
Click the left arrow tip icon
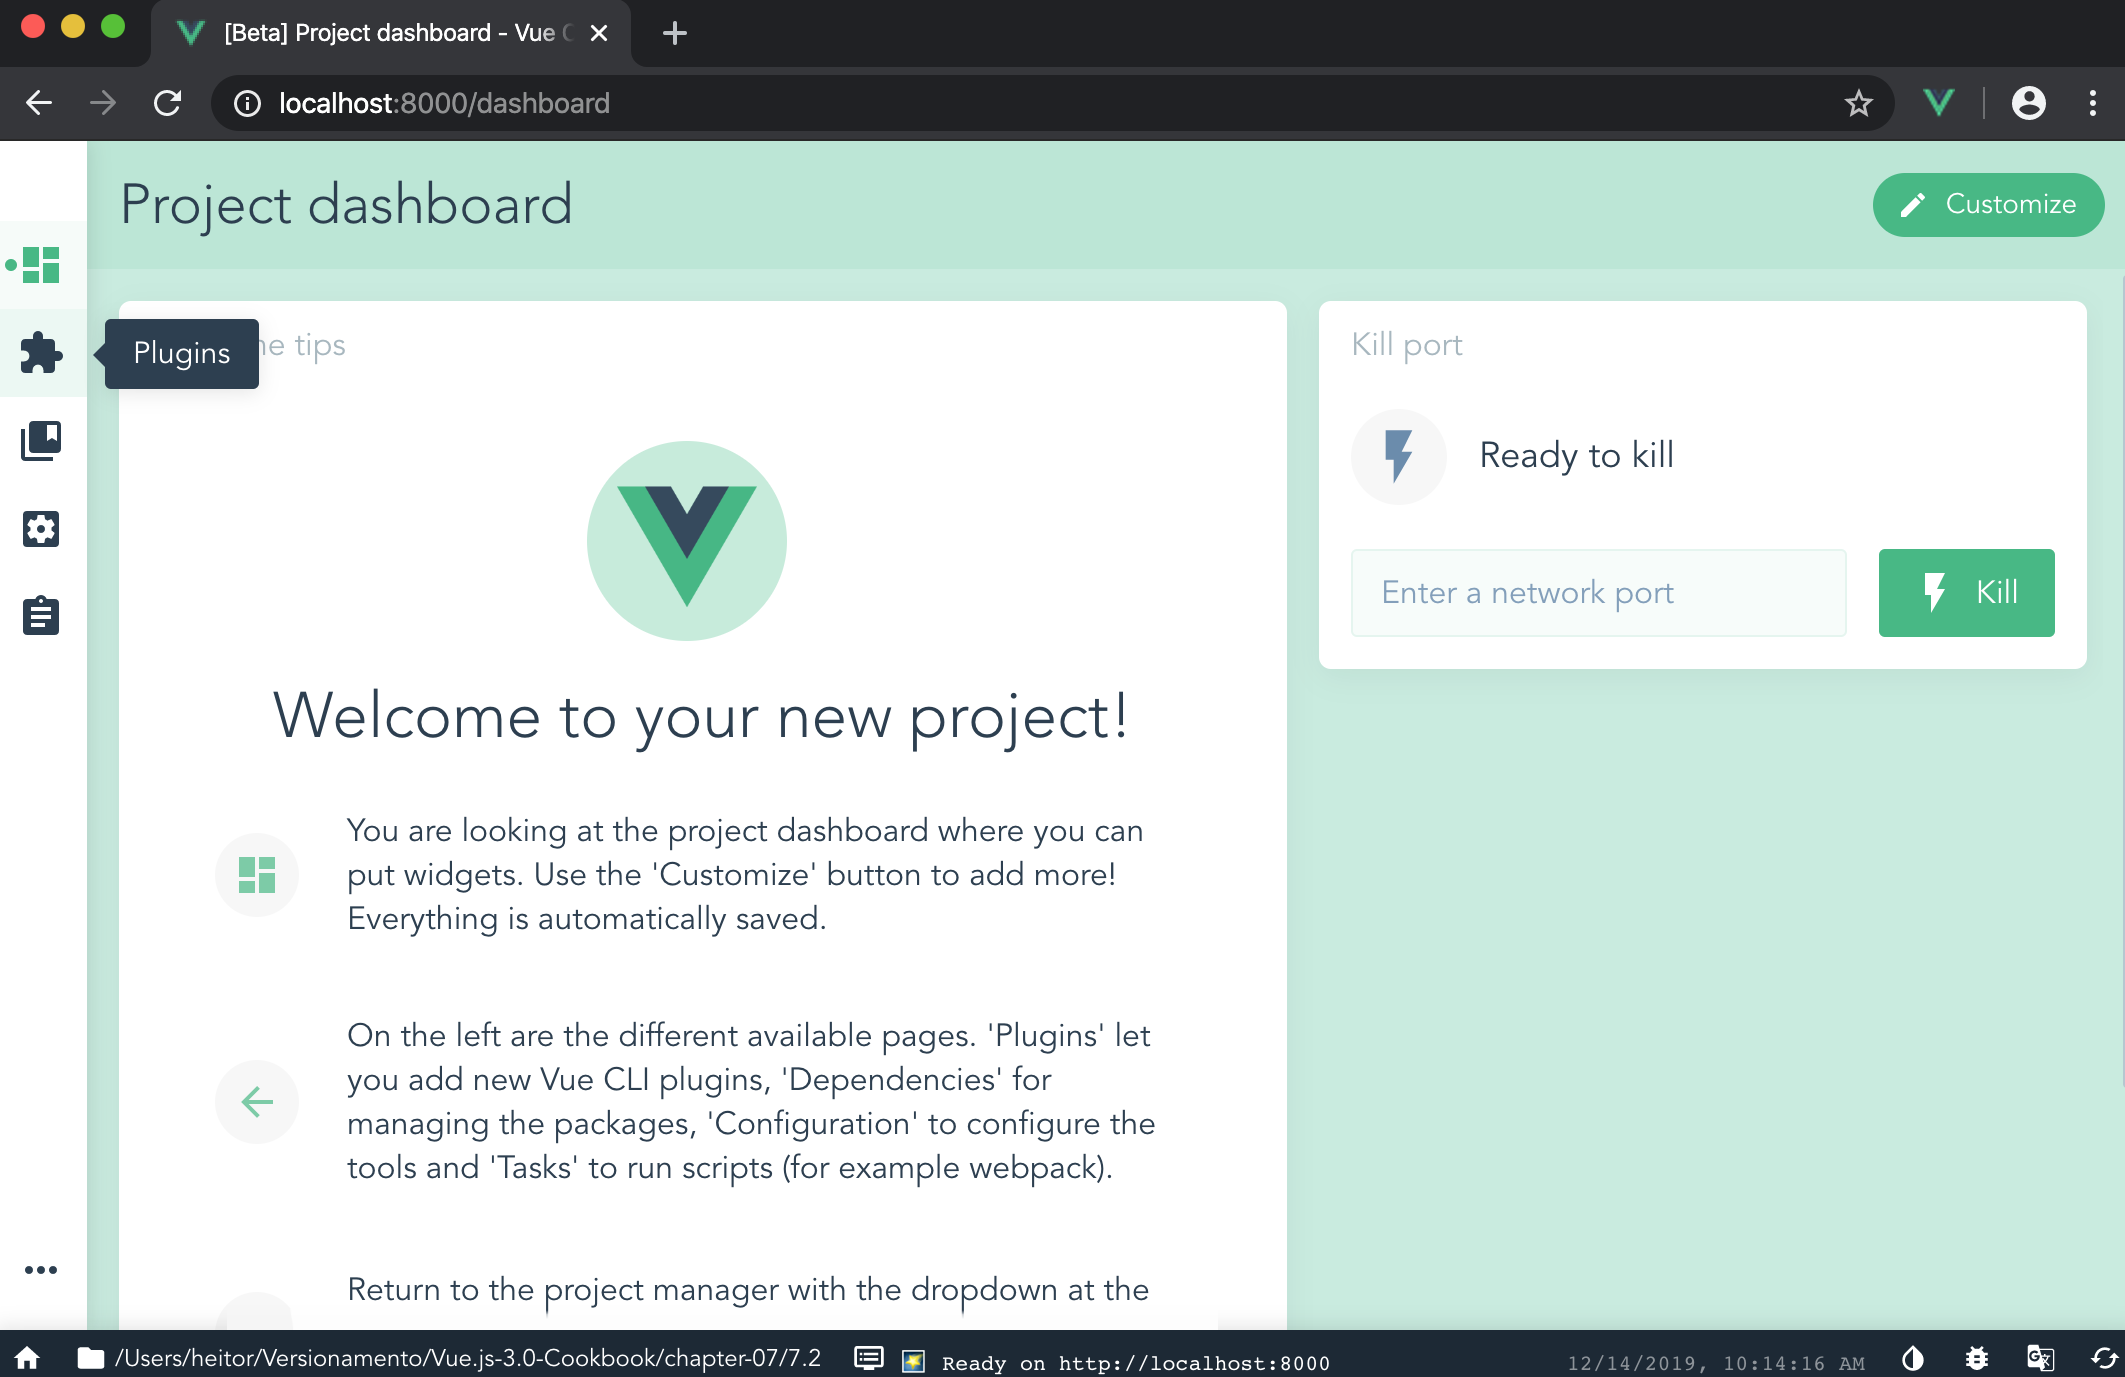tap(257, 1102)
